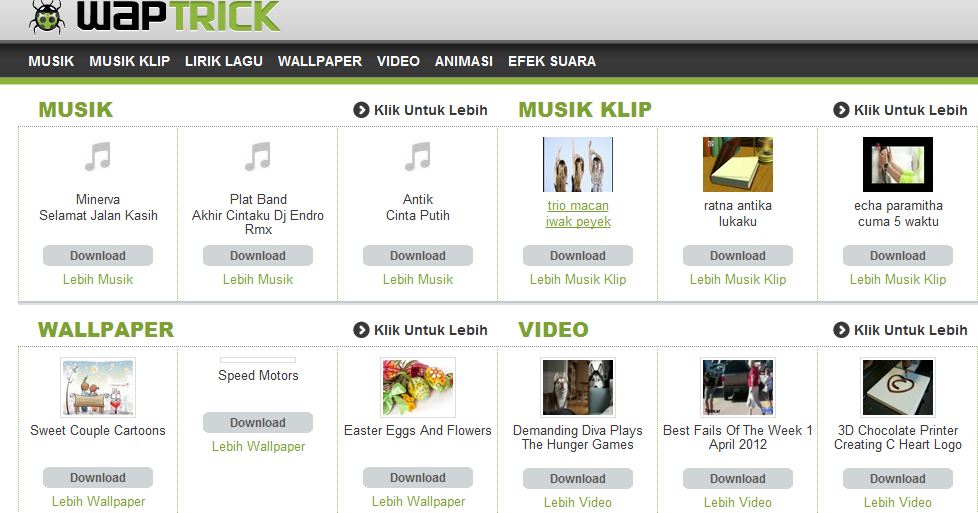Open the Sweet Couple Cartoons wallpaper thumbnail
The image size is (978, 513).
coord(98,388)
